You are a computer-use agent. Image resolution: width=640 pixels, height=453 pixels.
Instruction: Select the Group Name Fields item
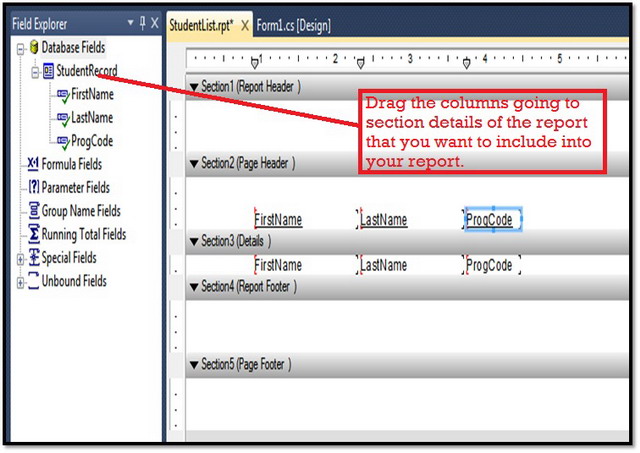pyautogui.click(x=81, y=211)
